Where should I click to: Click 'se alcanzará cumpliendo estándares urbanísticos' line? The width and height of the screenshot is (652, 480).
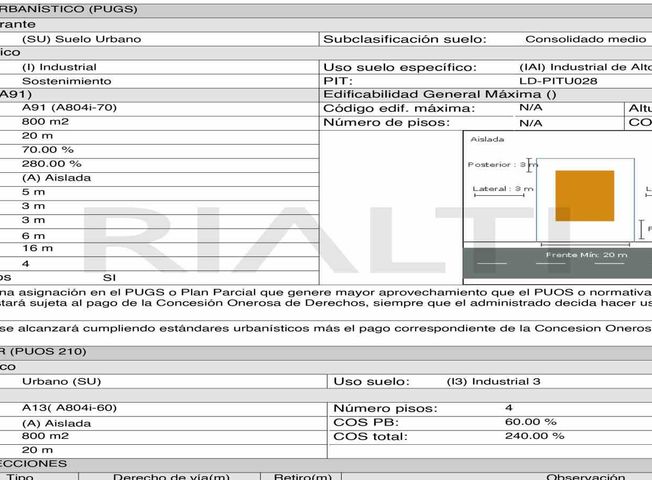(326, 329)
